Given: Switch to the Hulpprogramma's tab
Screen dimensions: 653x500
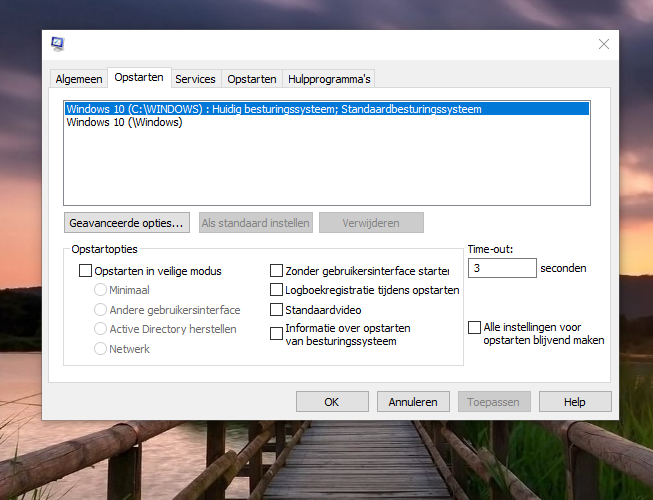Looking at the screenshot, I should [329, 79].
